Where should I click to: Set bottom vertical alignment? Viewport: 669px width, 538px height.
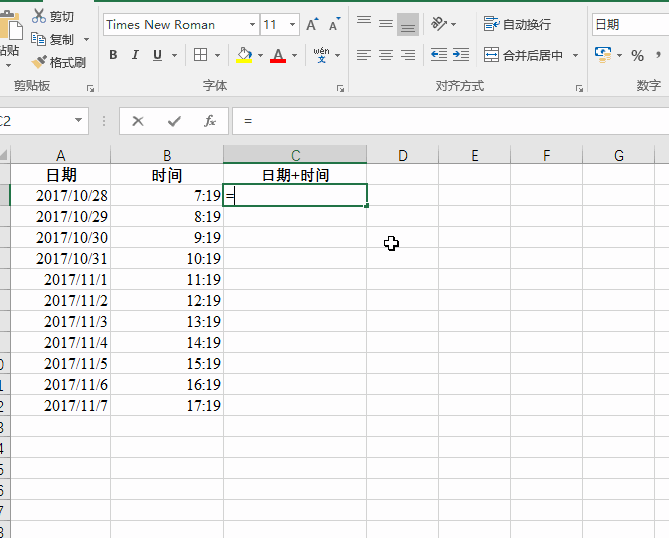(408, 24)
